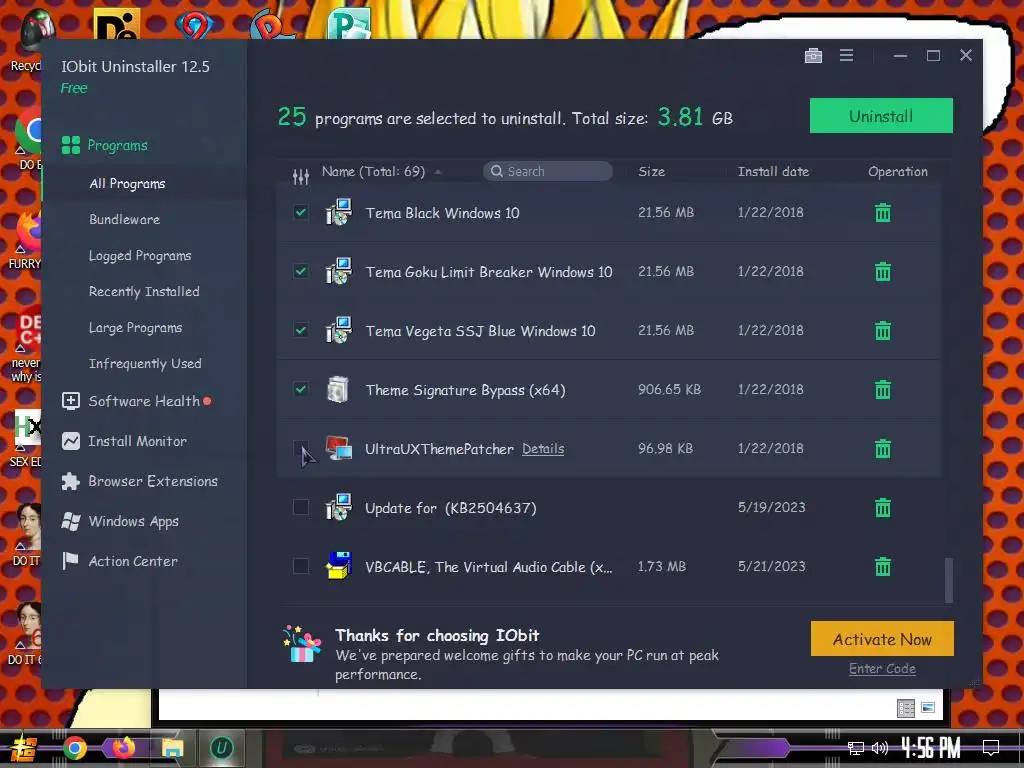Uncheck Tema Black Windows 10 checkbox
Image resolution: width=1024 pixels, height=768 pixels.
tap(300, 212)
